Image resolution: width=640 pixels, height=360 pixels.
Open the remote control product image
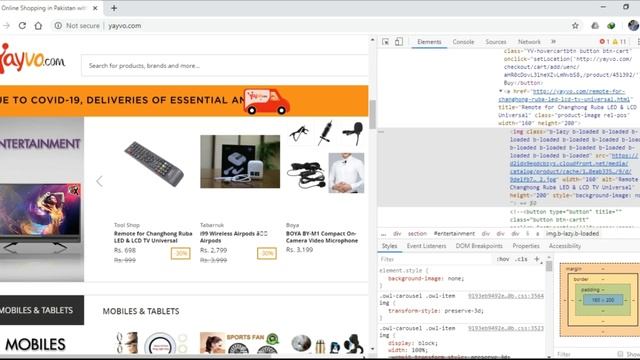tap(153, 164)
